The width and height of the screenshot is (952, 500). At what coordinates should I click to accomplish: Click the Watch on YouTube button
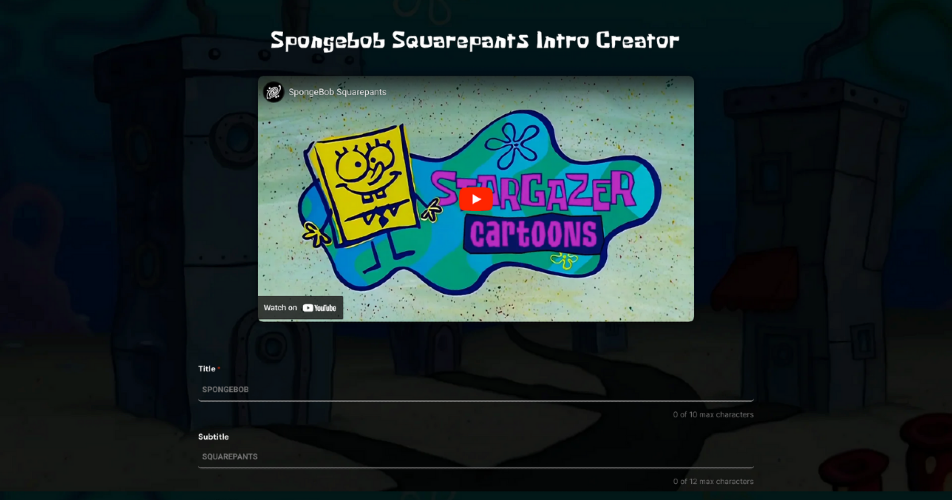click(x=301, y=308)
